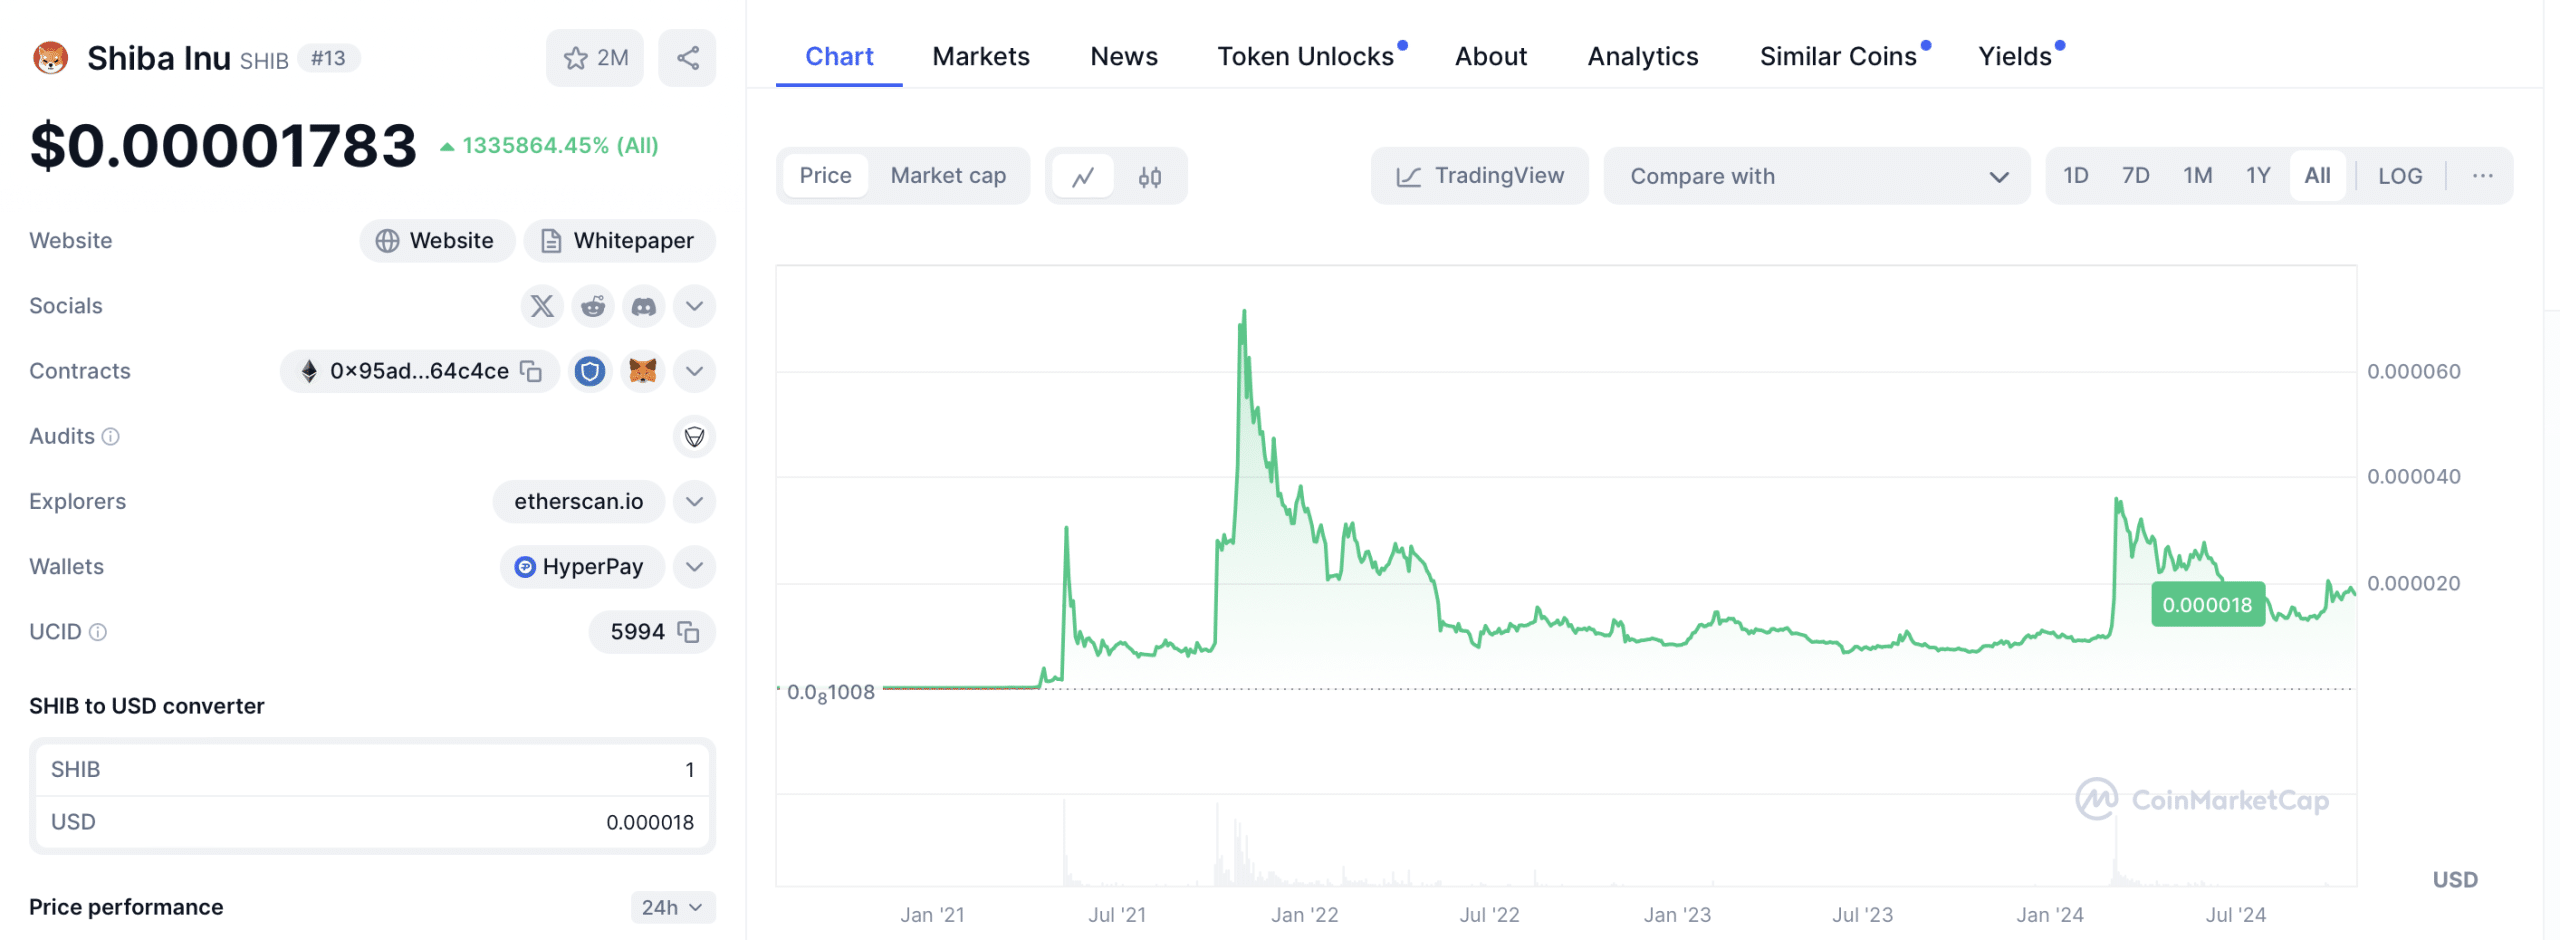This screenshot has width=2560, height=940.
Task: Click the Price performance heading
Action: click(126, 908)
